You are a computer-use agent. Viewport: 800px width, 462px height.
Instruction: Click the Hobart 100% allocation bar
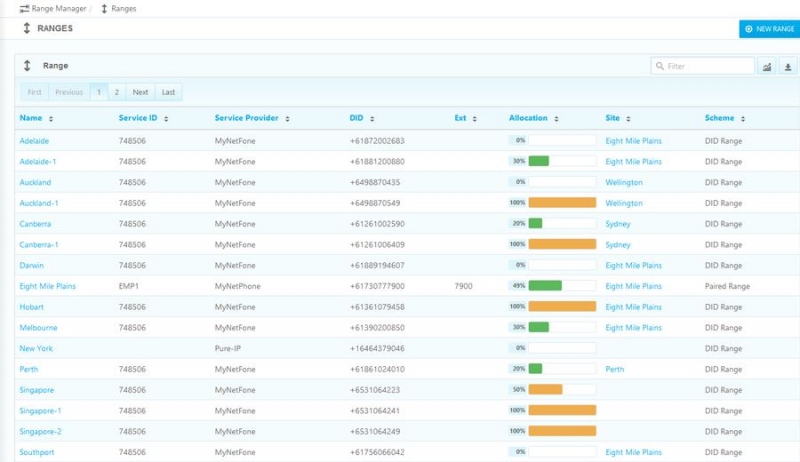click(561, 307)
